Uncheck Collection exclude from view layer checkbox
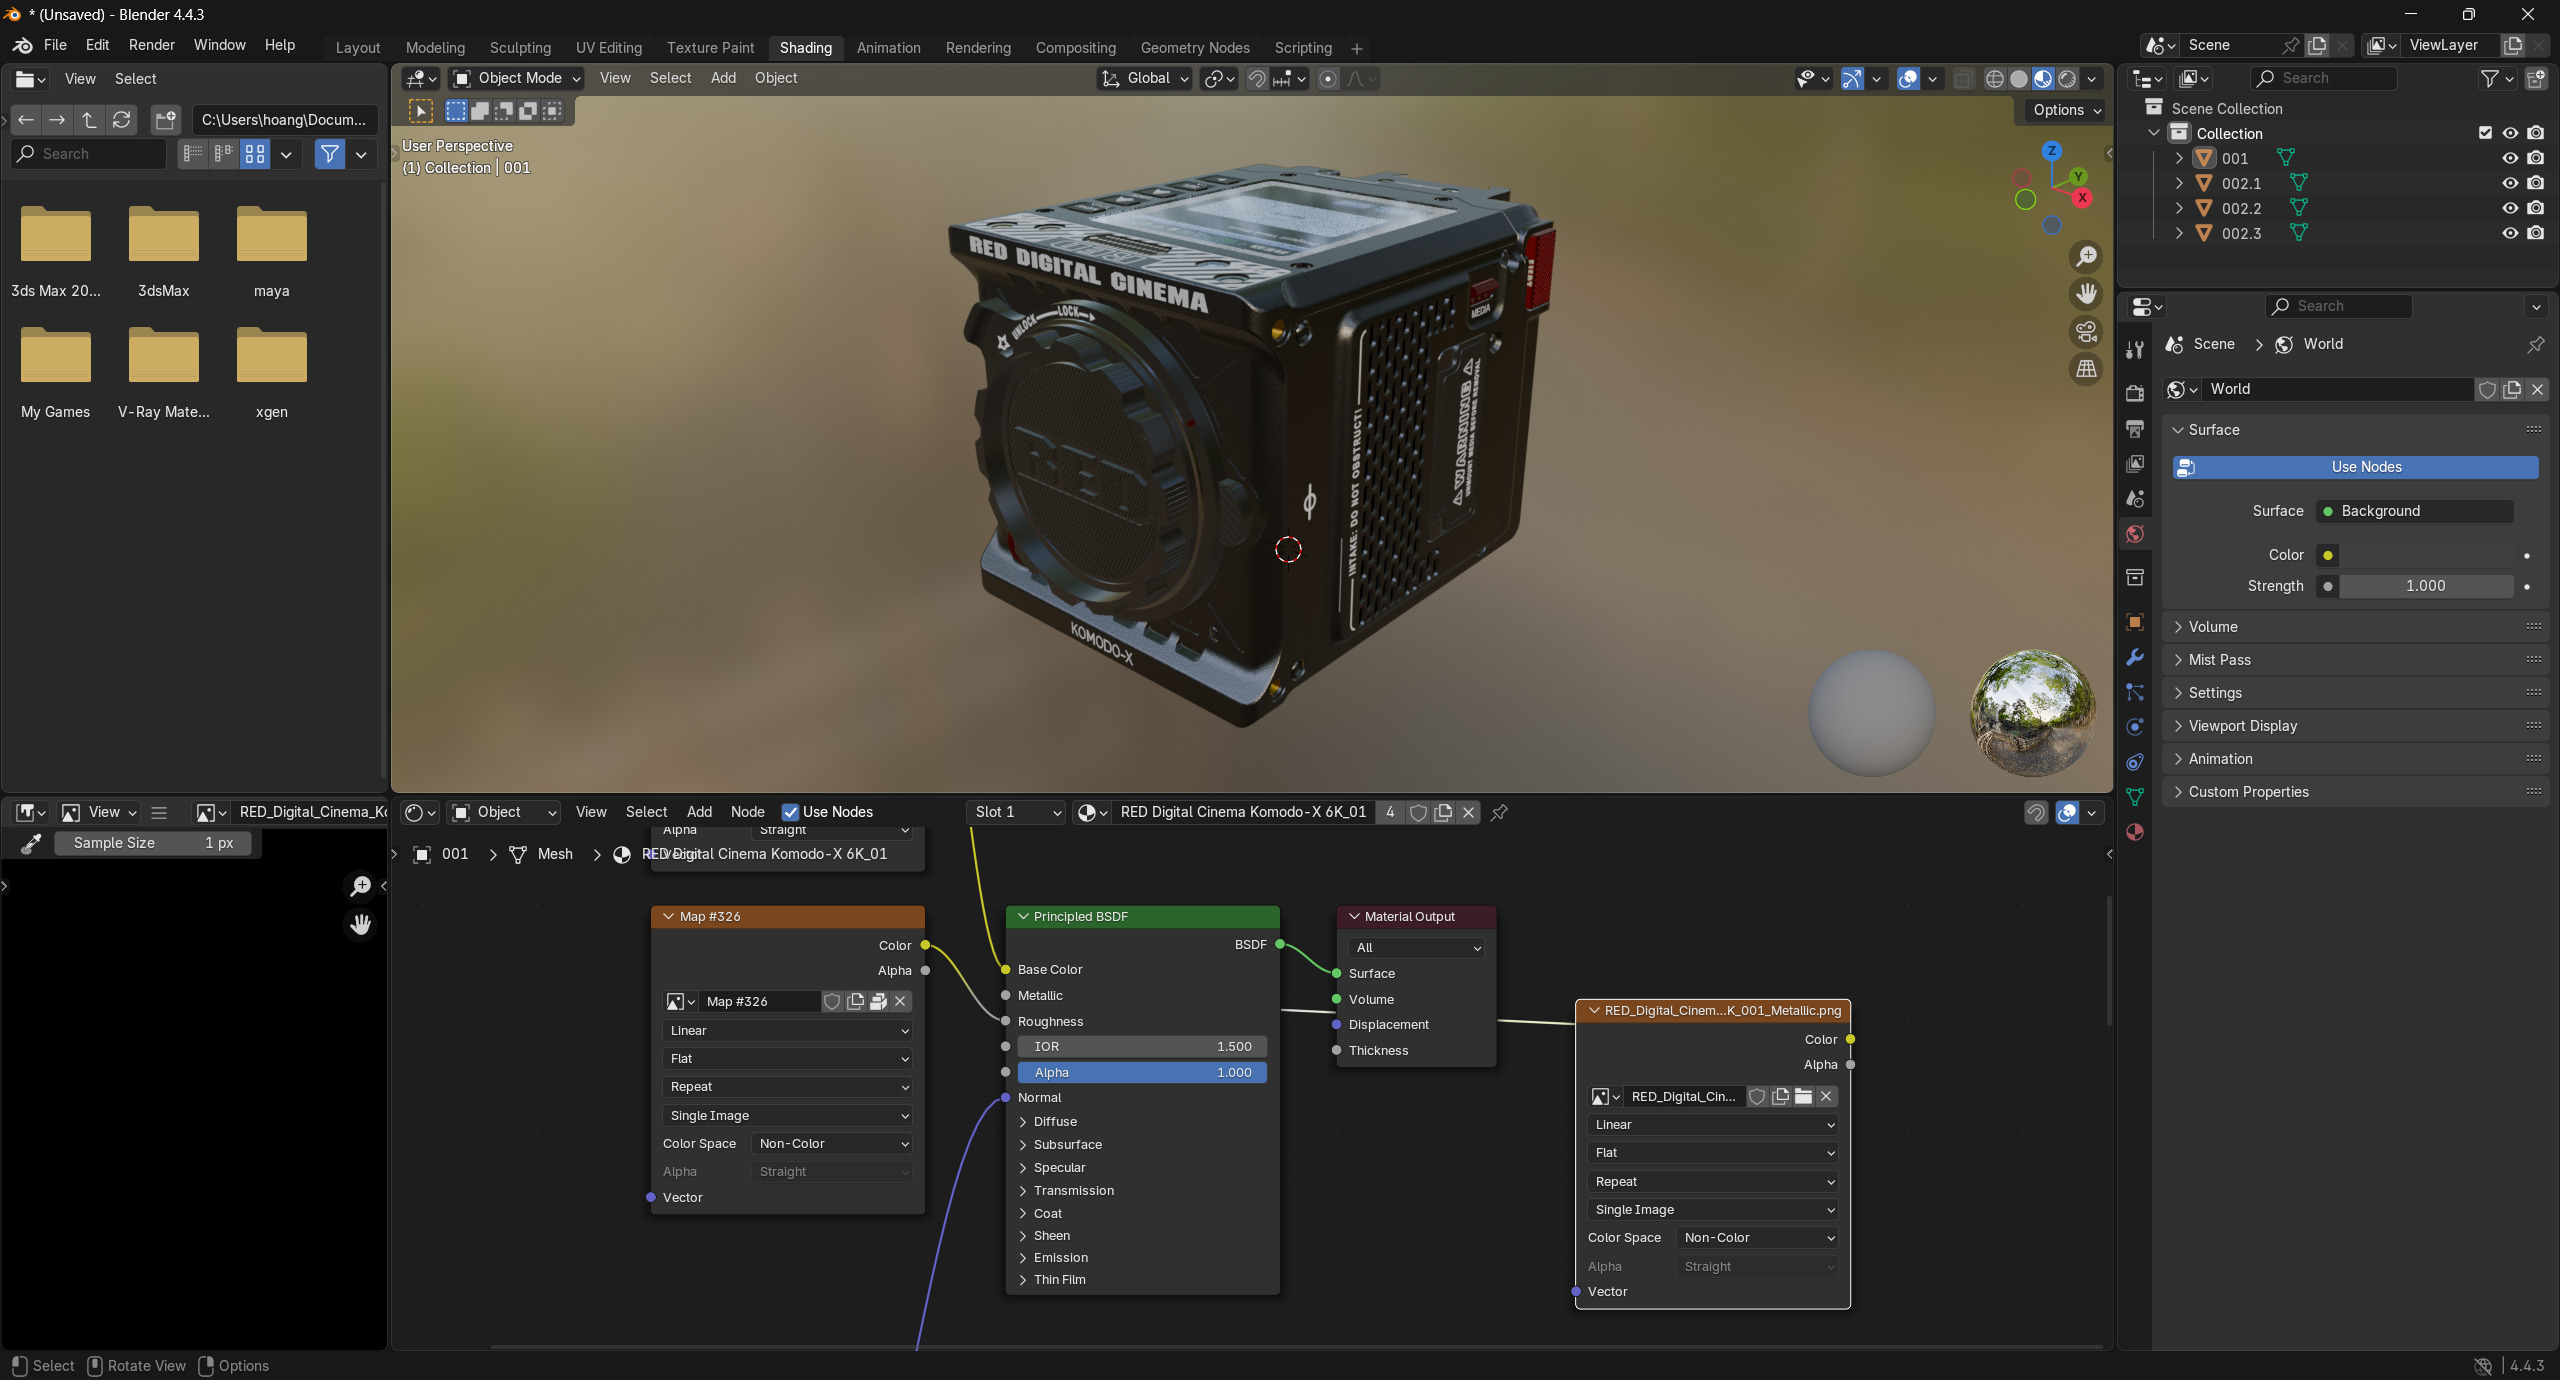 2485,133
